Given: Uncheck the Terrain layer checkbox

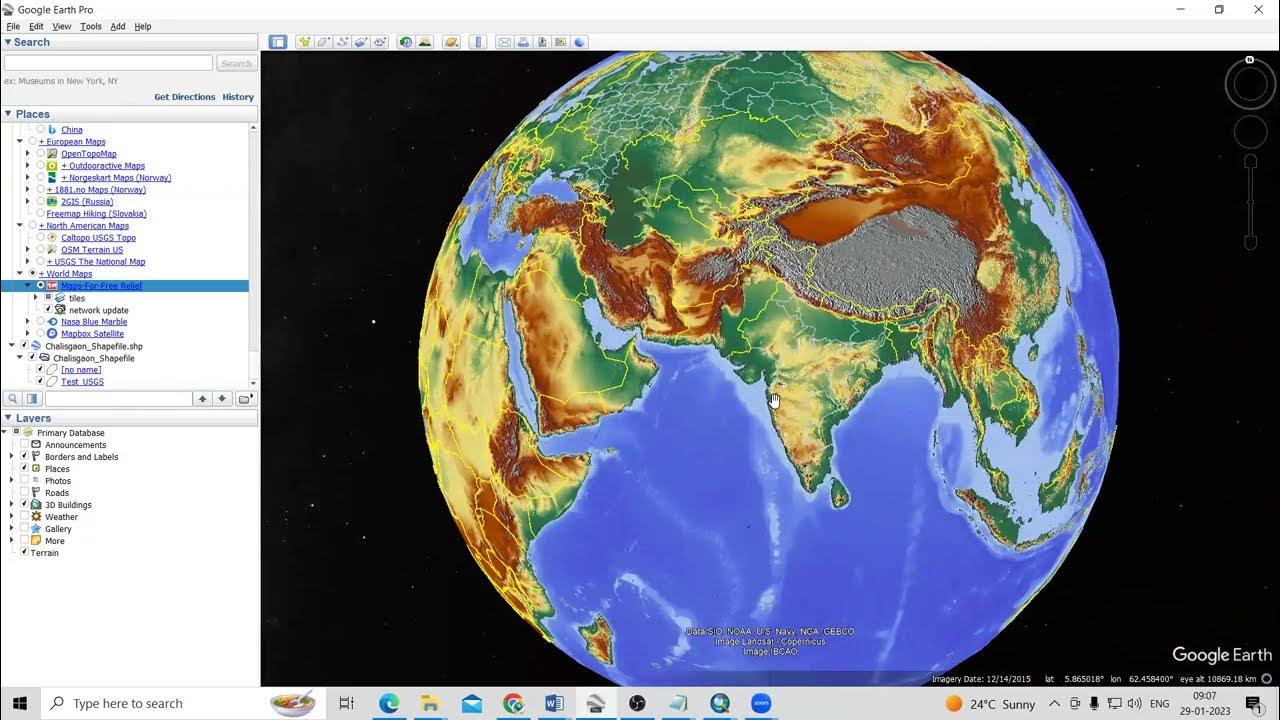Looking at the screenshot, I should pos(24,552).
